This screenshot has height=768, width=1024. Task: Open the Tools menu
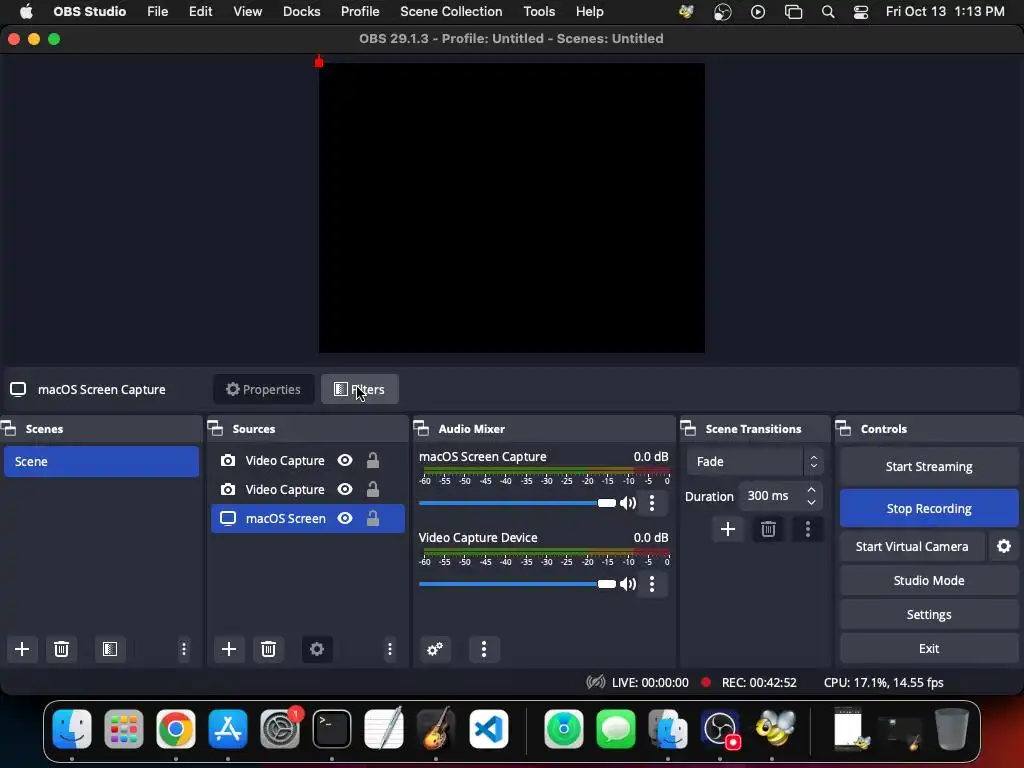pyautogui.click(x=539, y=12)
